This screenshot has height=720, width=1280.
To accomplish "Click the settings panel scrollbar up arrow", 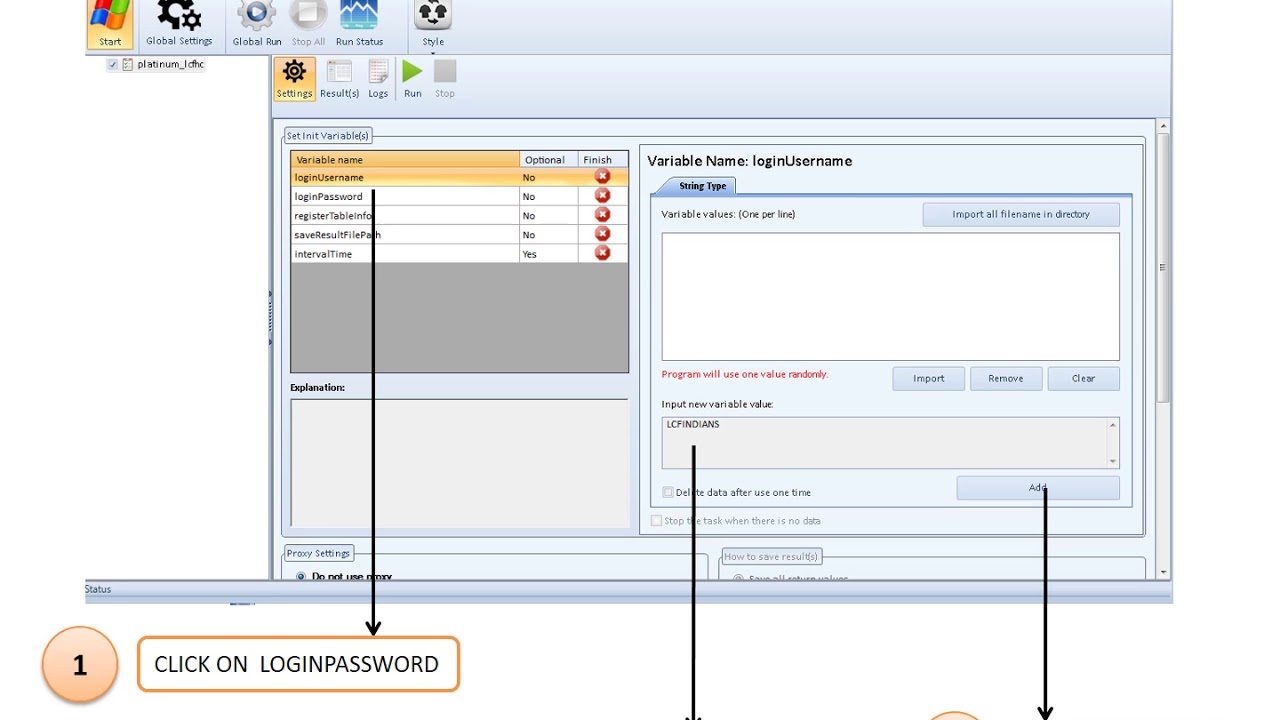I will [x=1163, y=127].
